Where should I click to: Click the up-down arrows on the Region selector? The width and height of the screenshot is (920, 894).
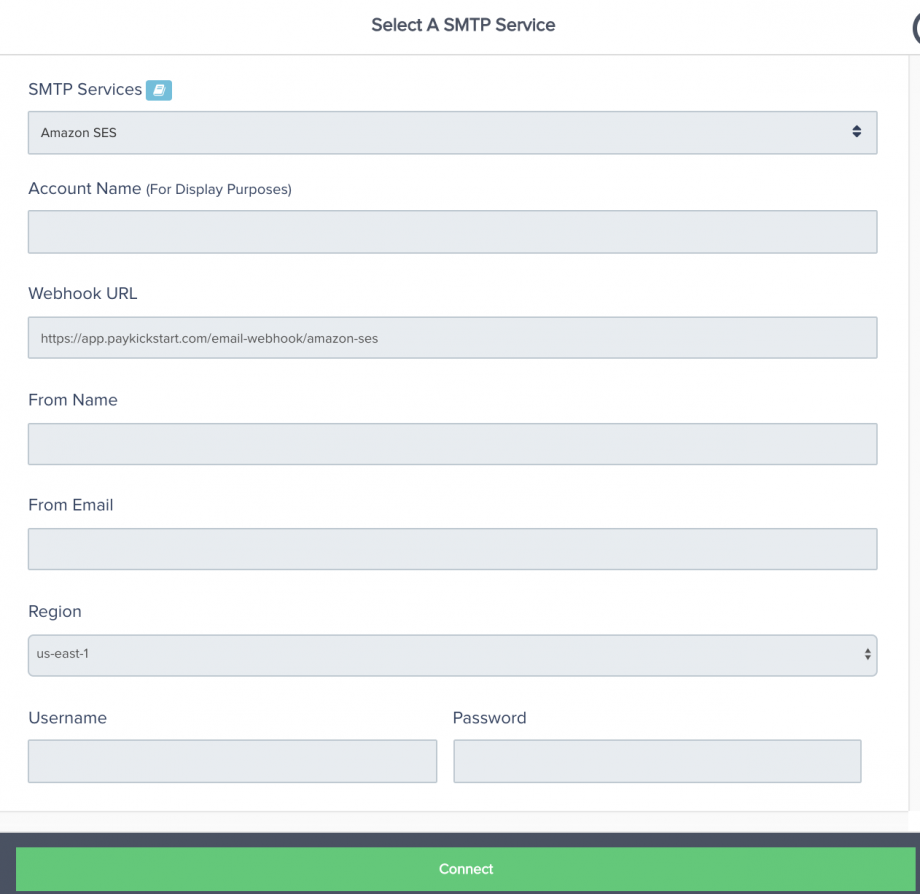point(867,655)
